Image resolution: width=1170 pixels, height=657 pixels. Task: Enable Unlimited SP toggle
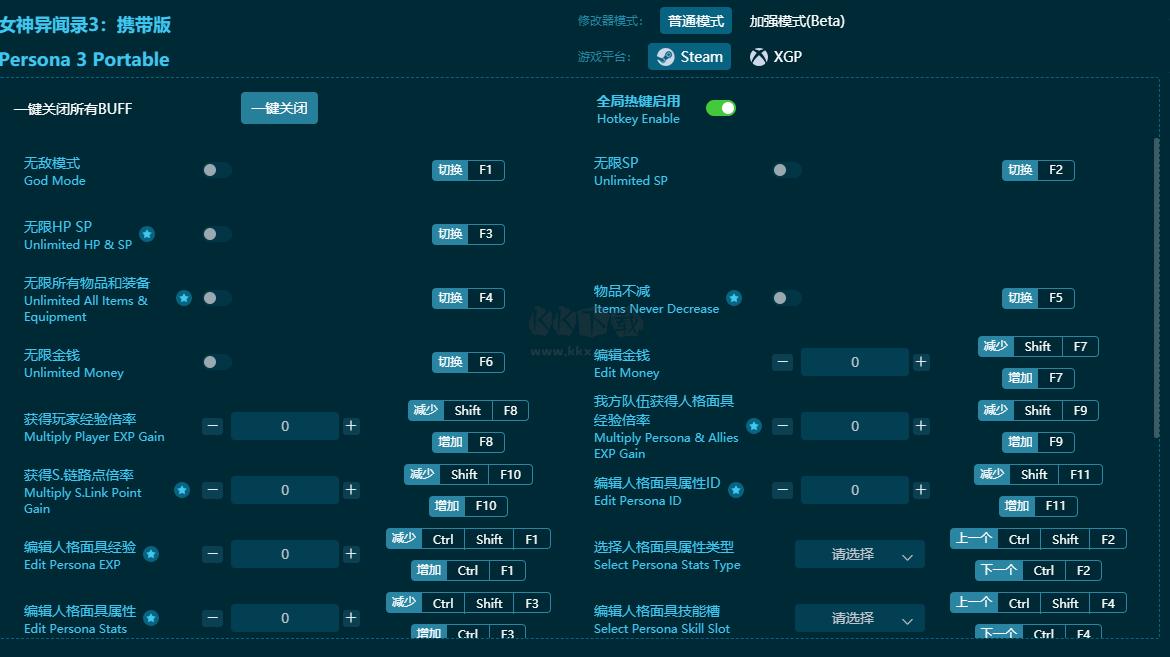tap(786, 170)
